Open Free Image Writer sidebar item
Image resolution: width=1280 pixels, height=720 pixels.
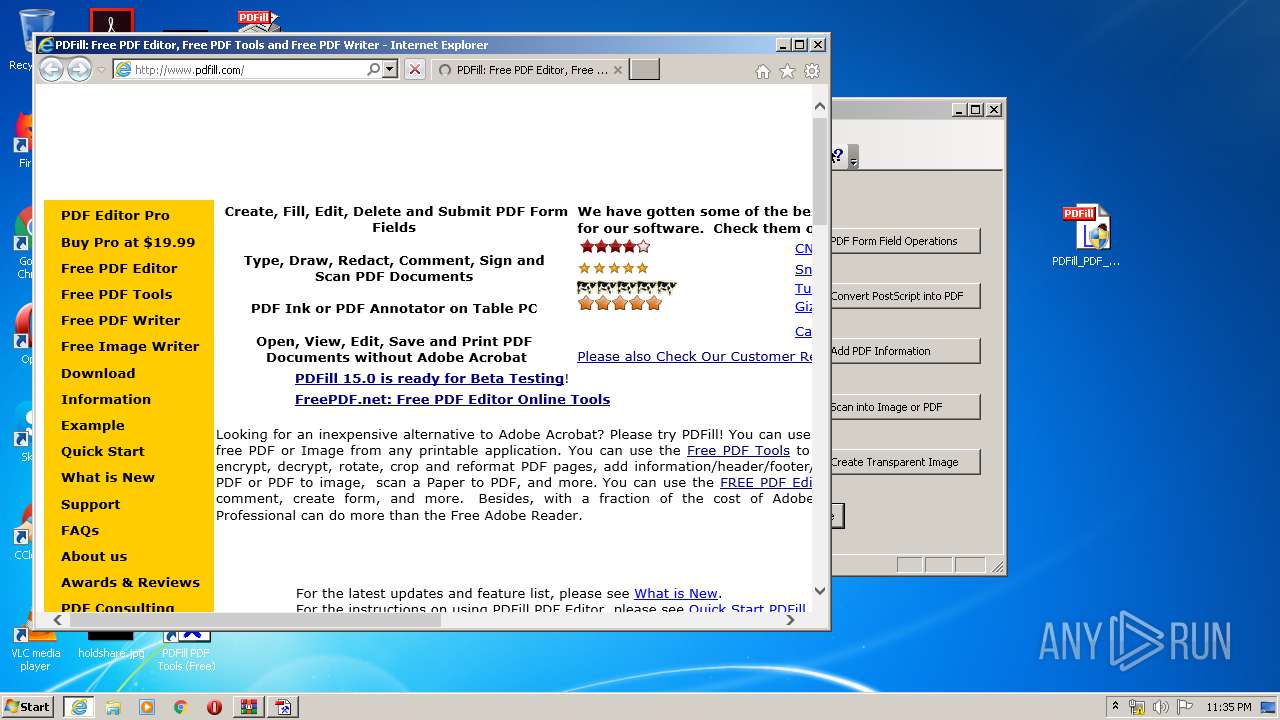click(130, 346)
